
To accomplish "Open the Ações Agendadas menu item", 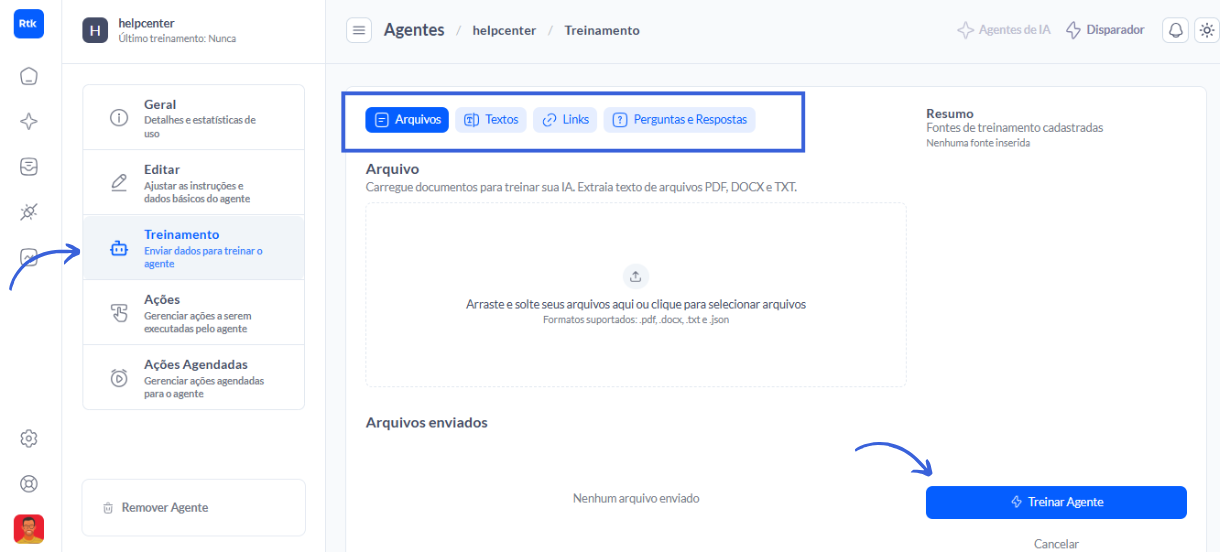I will click(x=193, y=377).
